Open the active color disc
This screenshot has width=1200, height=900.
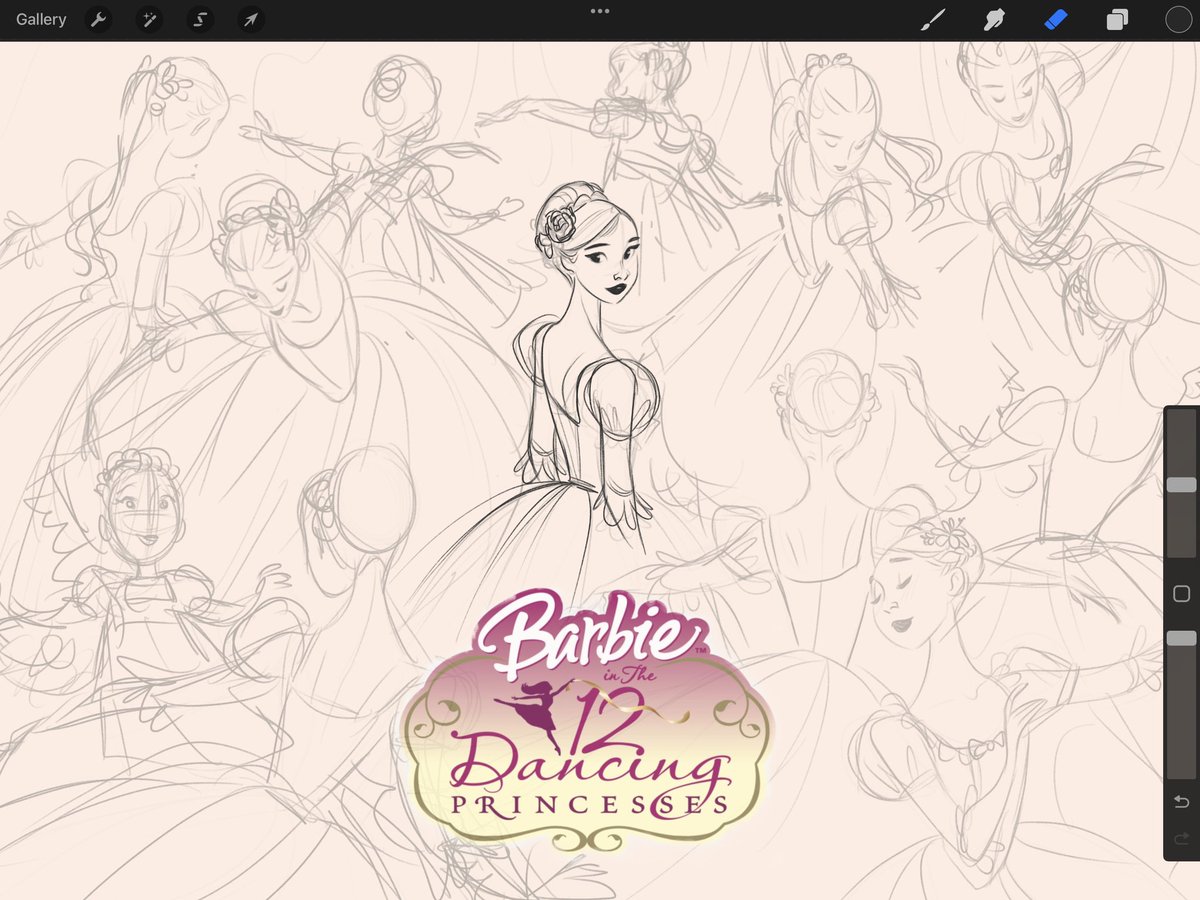click(1179, 20)
